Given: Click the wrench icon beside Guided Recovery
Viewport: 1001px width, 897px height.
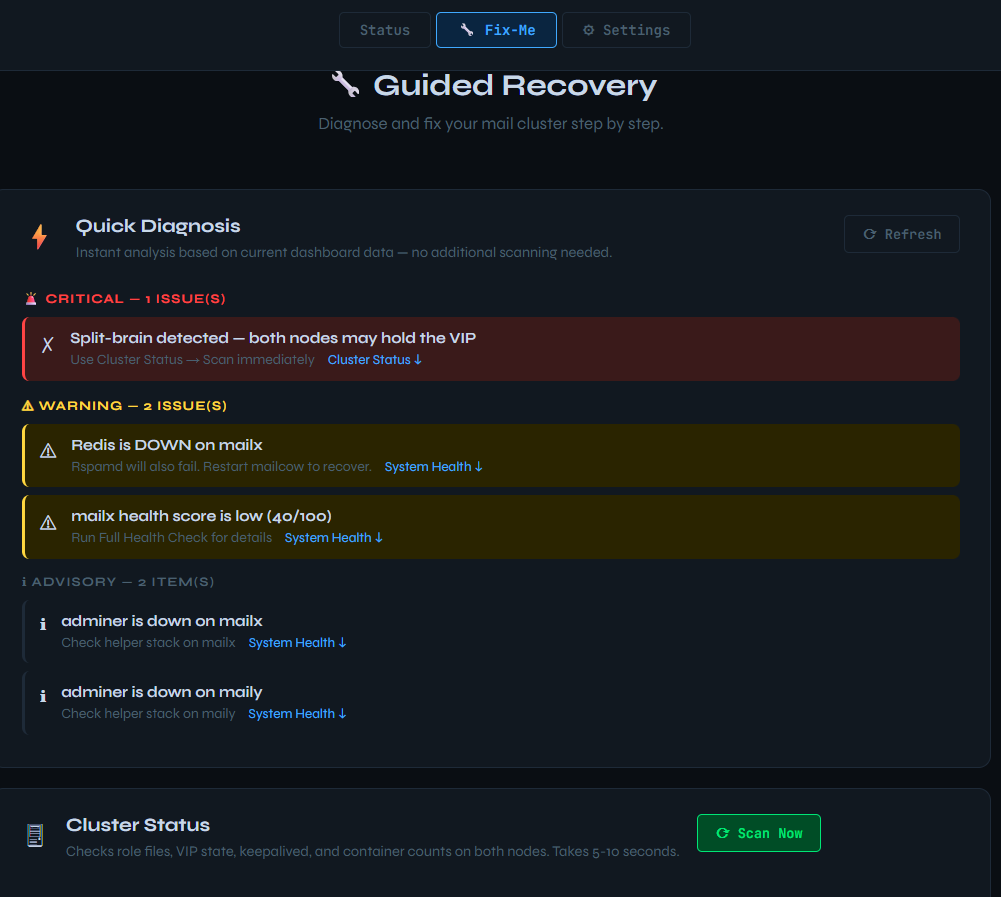Looking at the screenshot, I should (345, 84).
